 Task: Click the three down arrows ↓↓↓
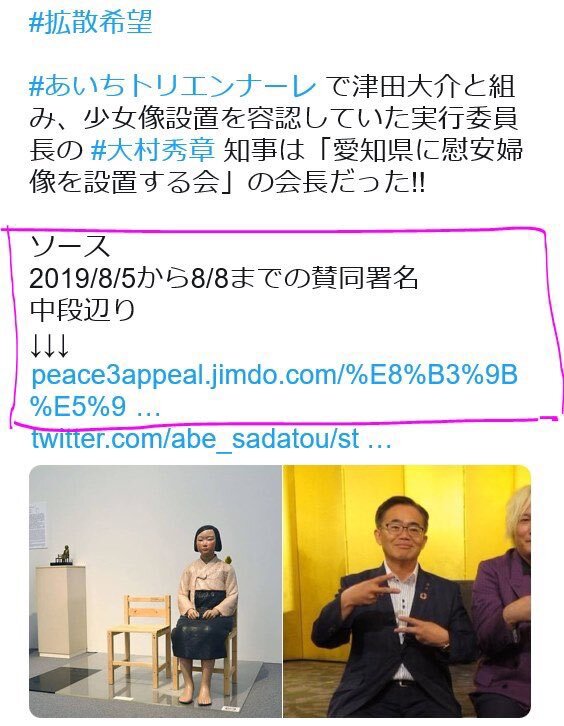click(x=50, y=346)
